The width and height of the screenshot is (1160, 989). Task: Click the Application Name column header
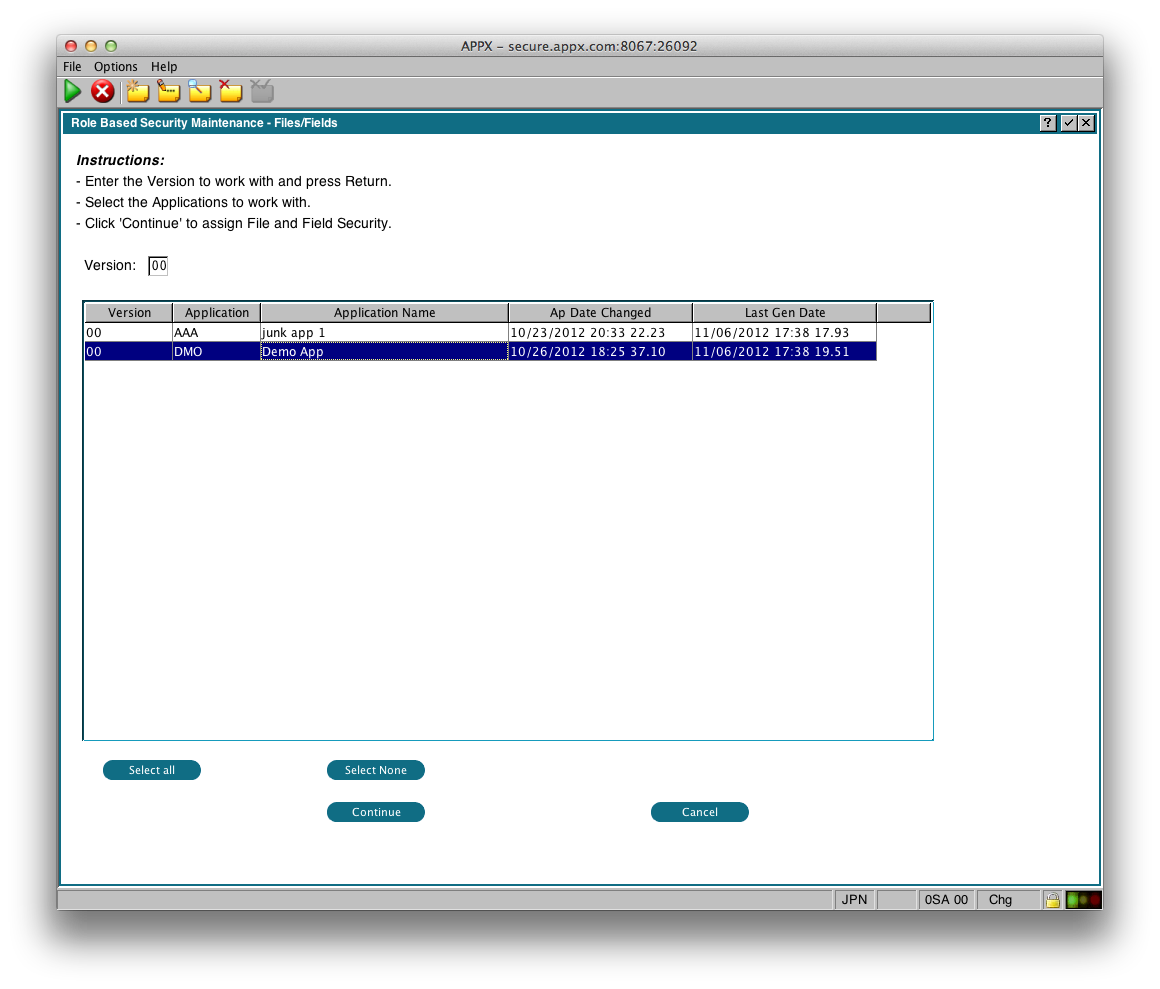pyautogui.click(x=384, y=313)
